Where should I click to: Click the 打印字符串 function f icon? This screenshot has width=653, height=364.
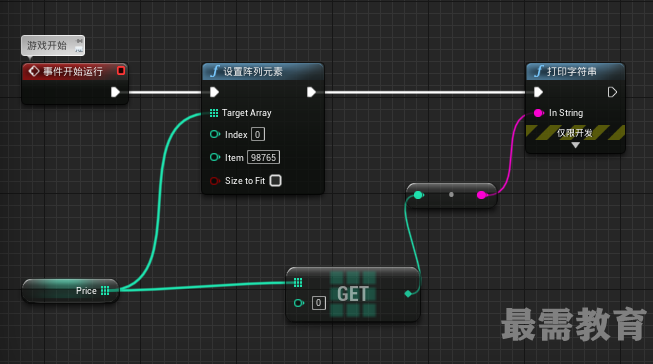(538, 71)
